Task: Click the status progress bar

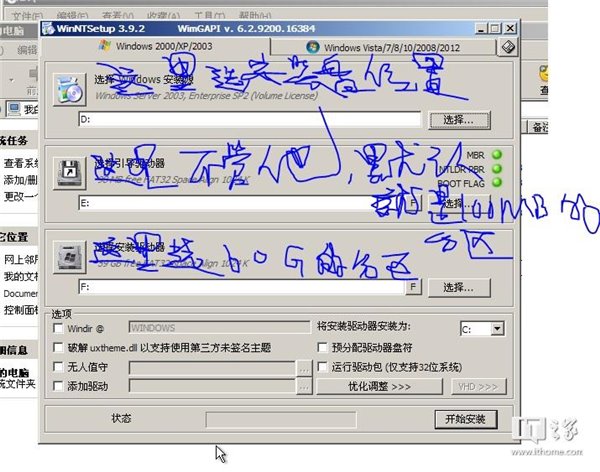Action: tap(281, 420)
